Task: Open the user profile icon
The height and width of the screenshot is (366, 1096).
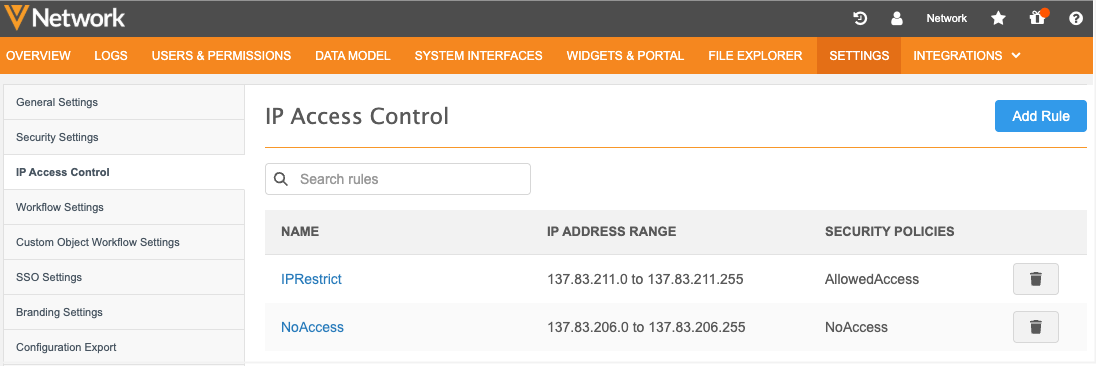Action: click(897, 19)
